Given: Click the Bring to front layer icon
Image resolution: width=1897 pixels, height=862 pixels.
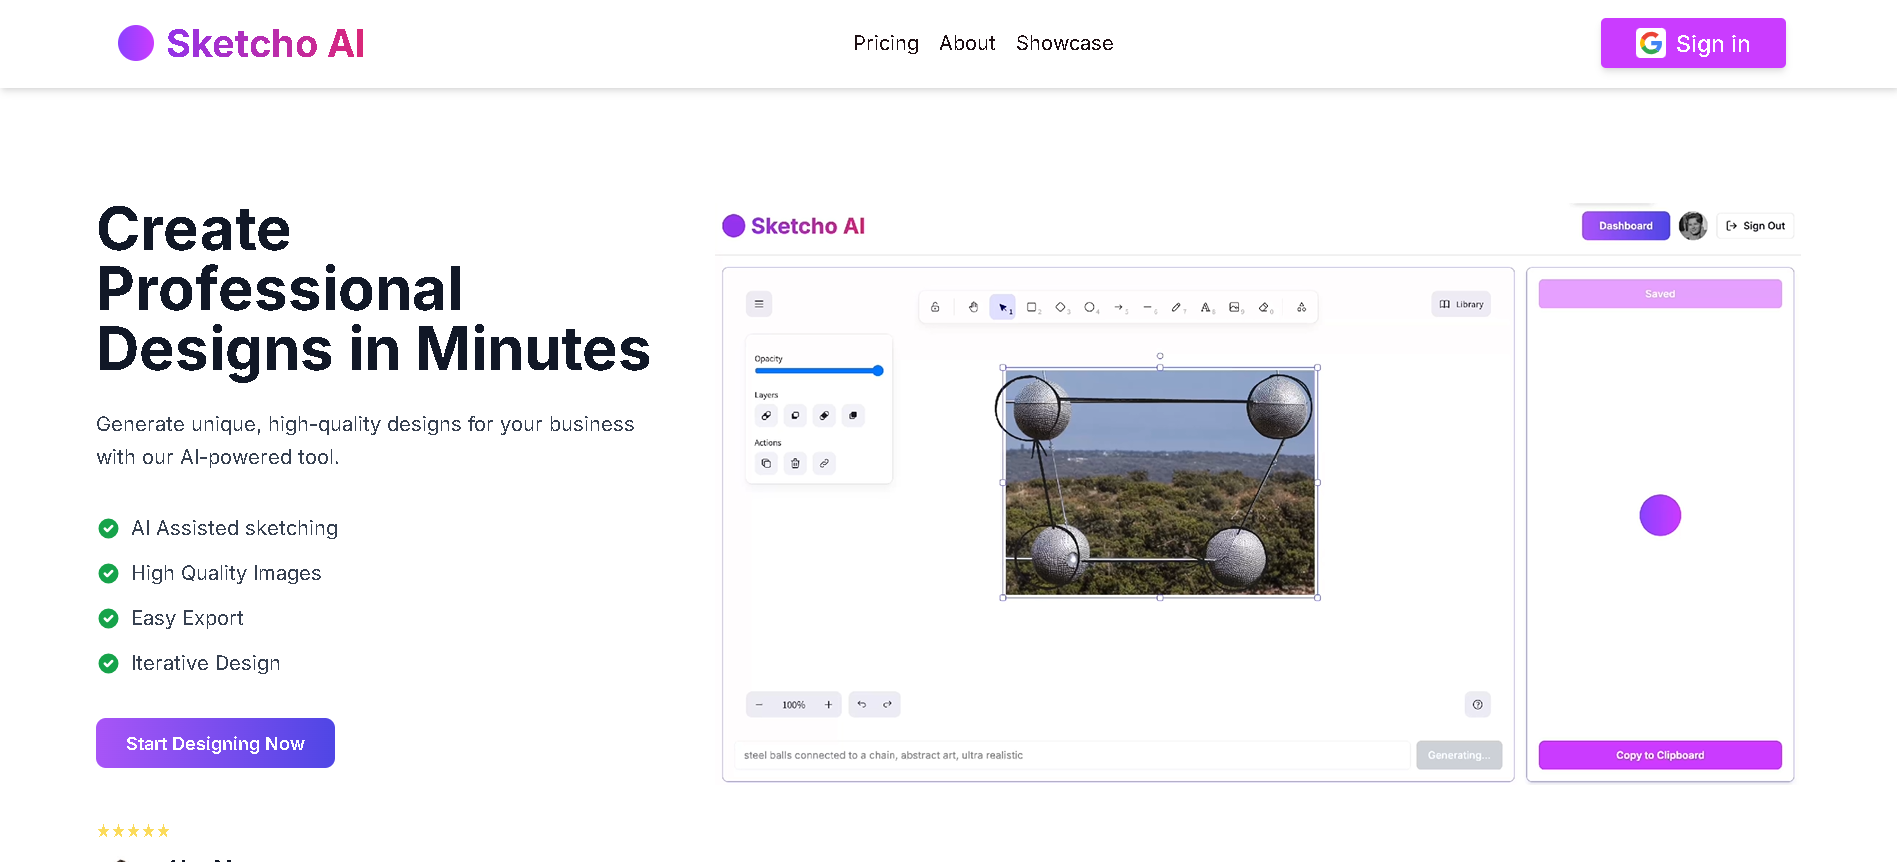Looking at the screenshot, I should click(853, 415).
